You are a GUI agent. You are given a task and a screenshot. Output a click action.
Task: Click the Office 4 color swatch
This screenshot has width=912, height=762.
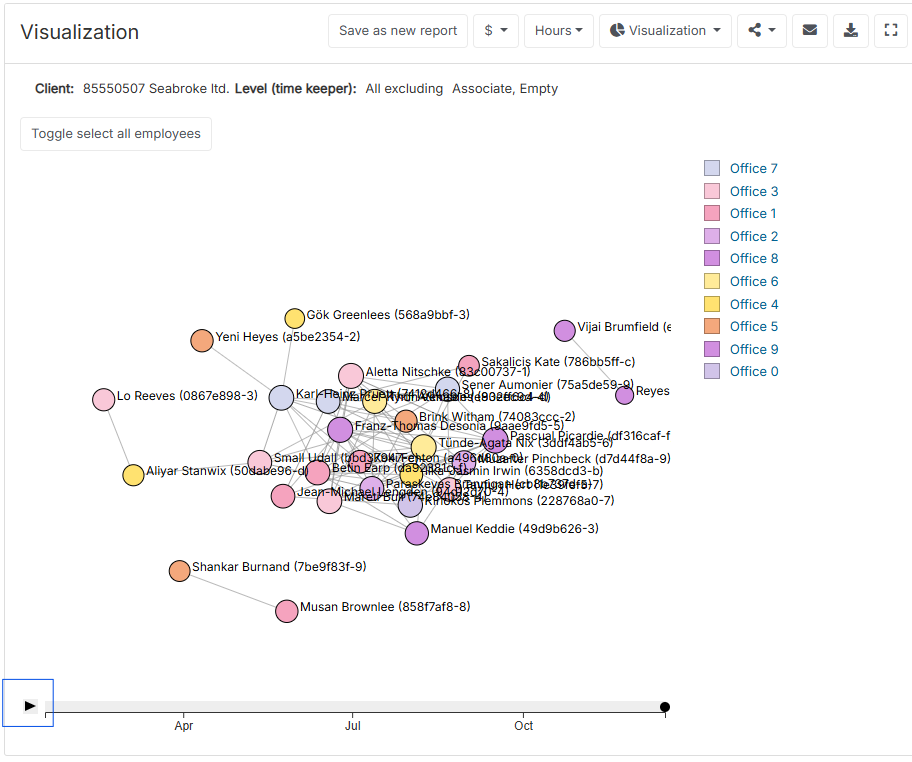[x=712, y=304]
